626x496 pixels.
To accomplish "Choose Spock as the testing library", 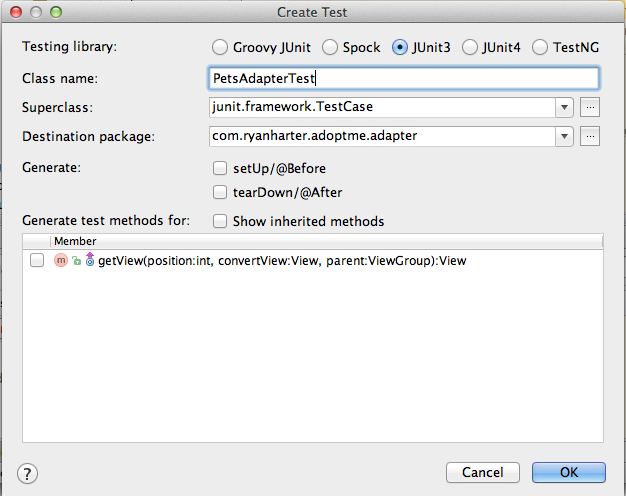I will tap(330, 47).
